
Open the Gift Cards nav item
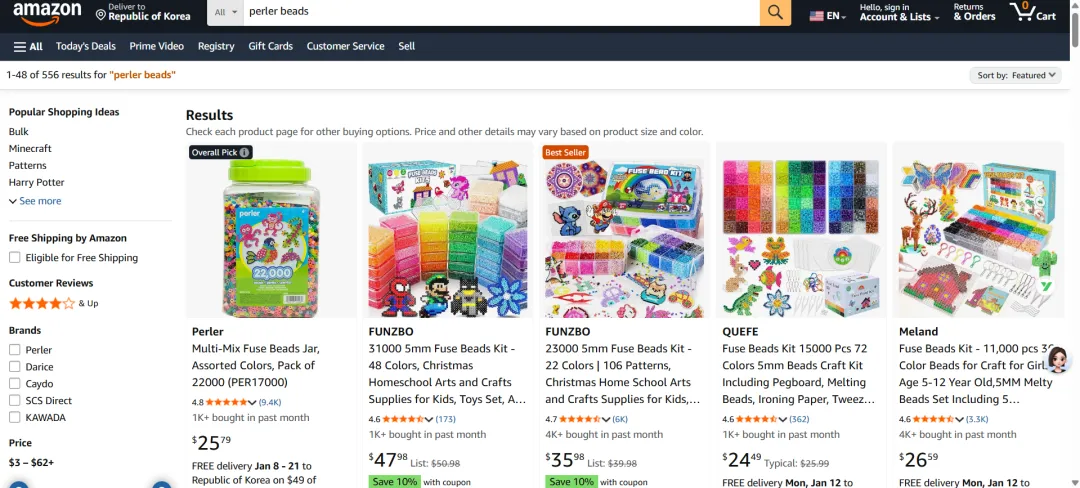pyautogui.click(x=271, y=46)
